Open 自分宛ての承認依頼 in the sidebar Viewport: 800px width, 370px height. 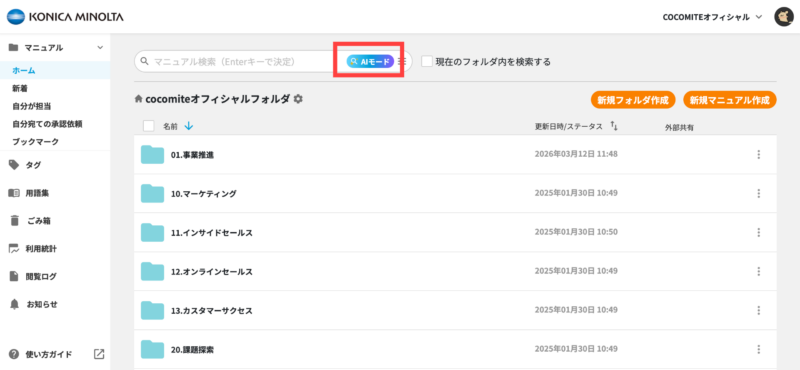pos(47,124)
